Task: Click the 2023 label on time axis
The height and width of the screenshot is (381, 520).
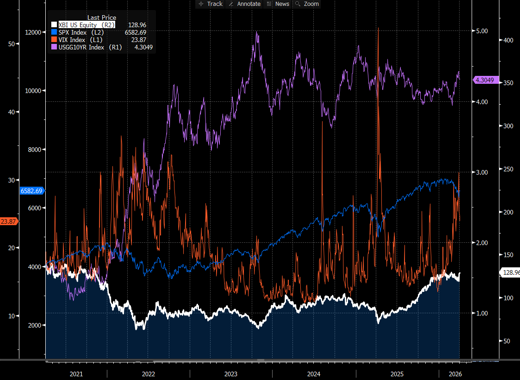Action: [x=231, y=374]
